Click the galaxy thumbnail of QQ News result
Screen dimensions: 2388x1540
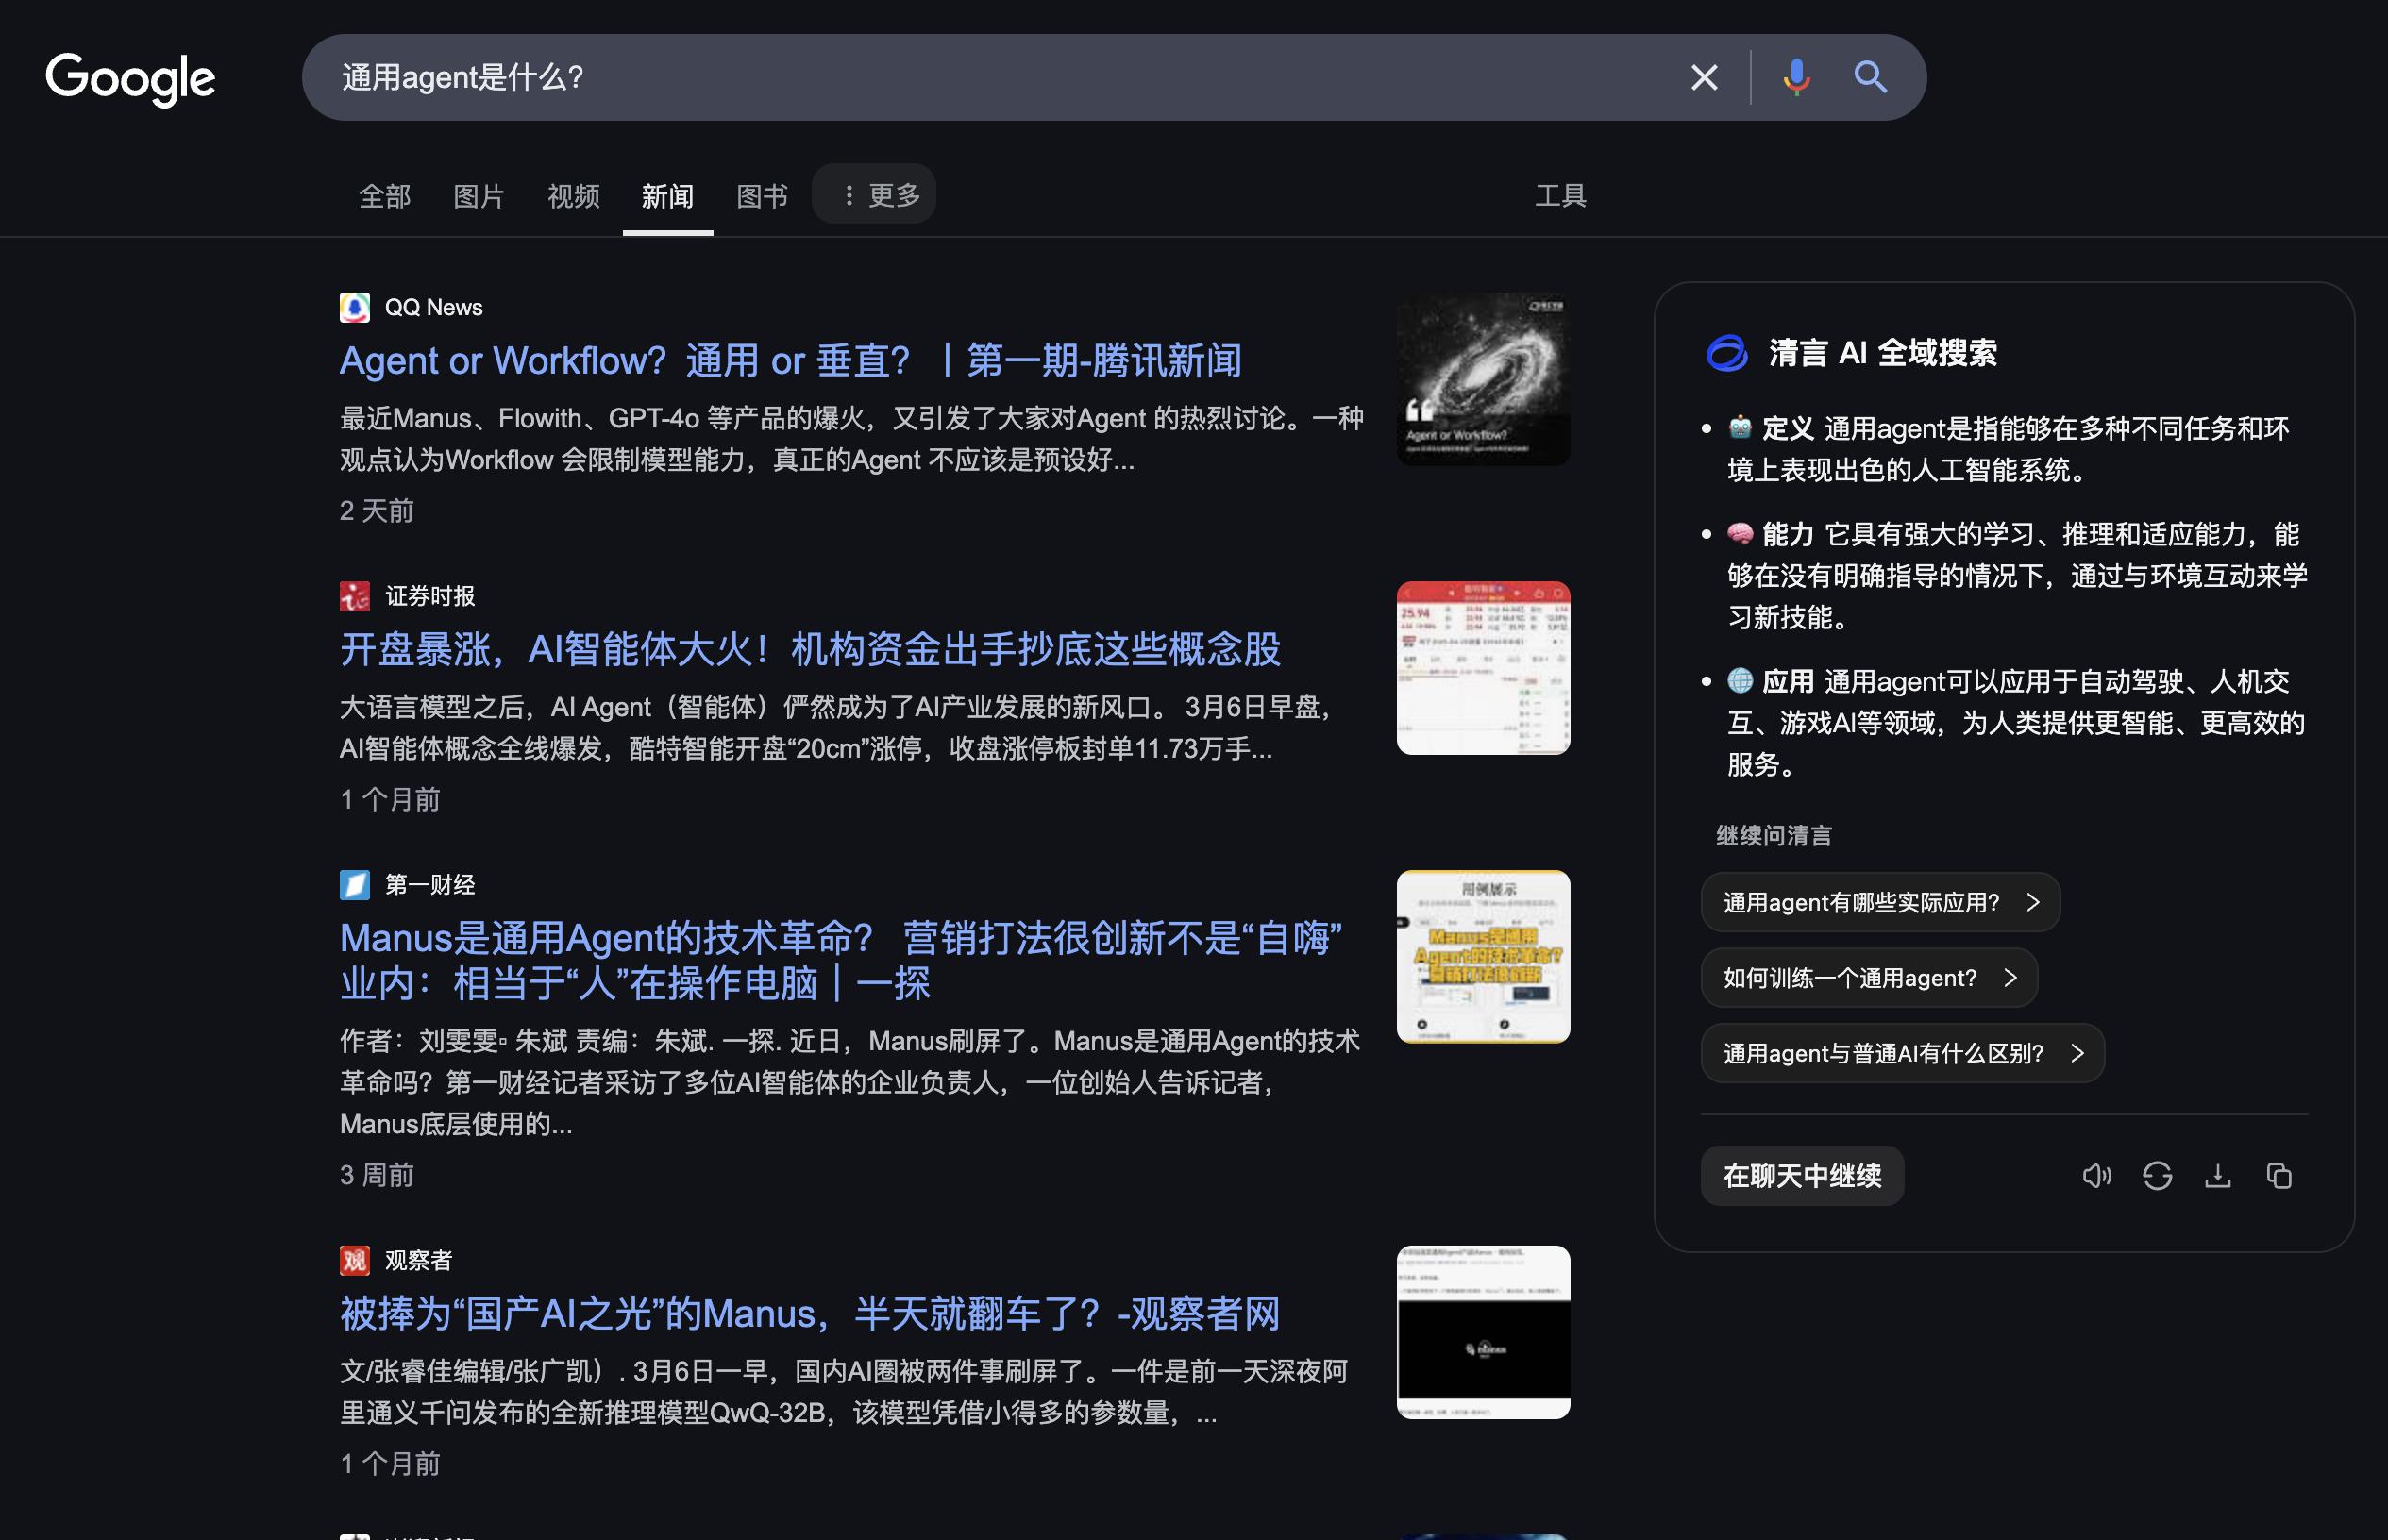tap(1483, 379)
